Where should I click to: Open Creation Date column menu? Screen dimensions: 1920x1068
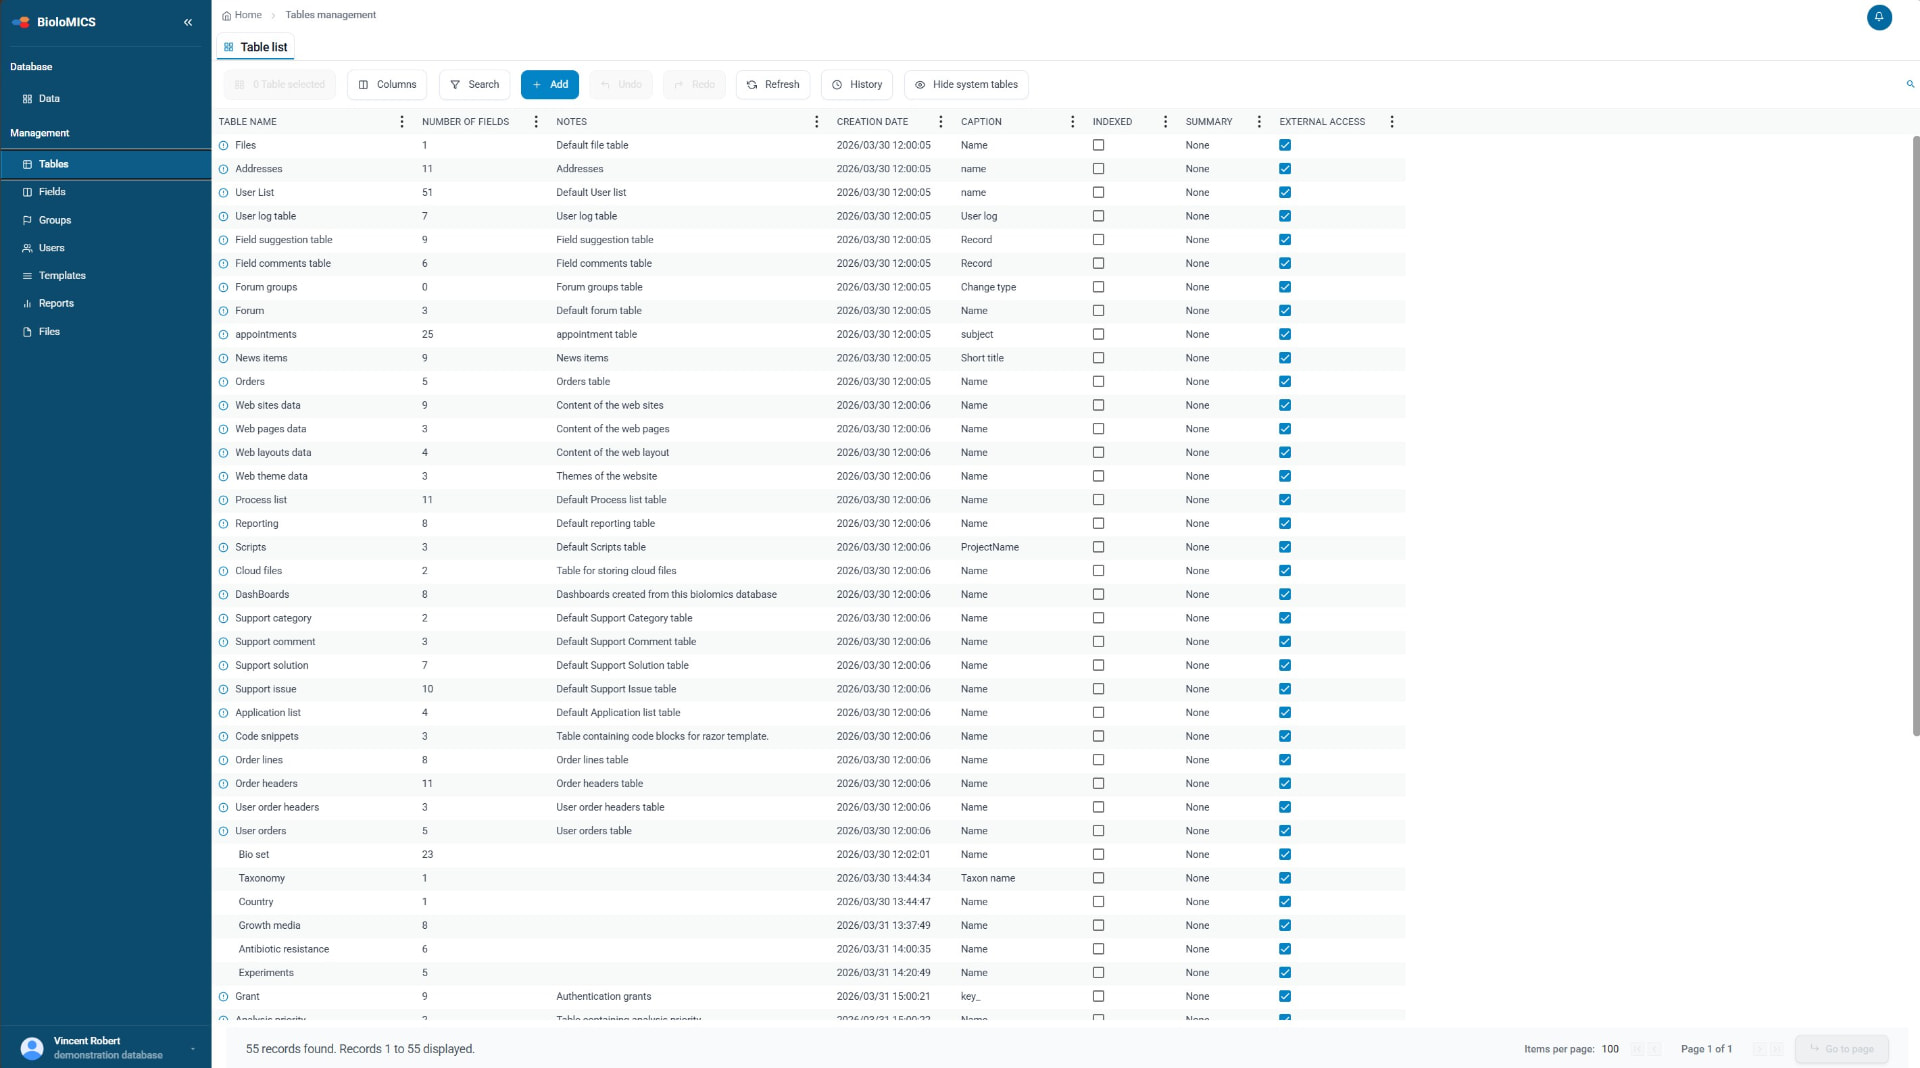coord(940,122)
